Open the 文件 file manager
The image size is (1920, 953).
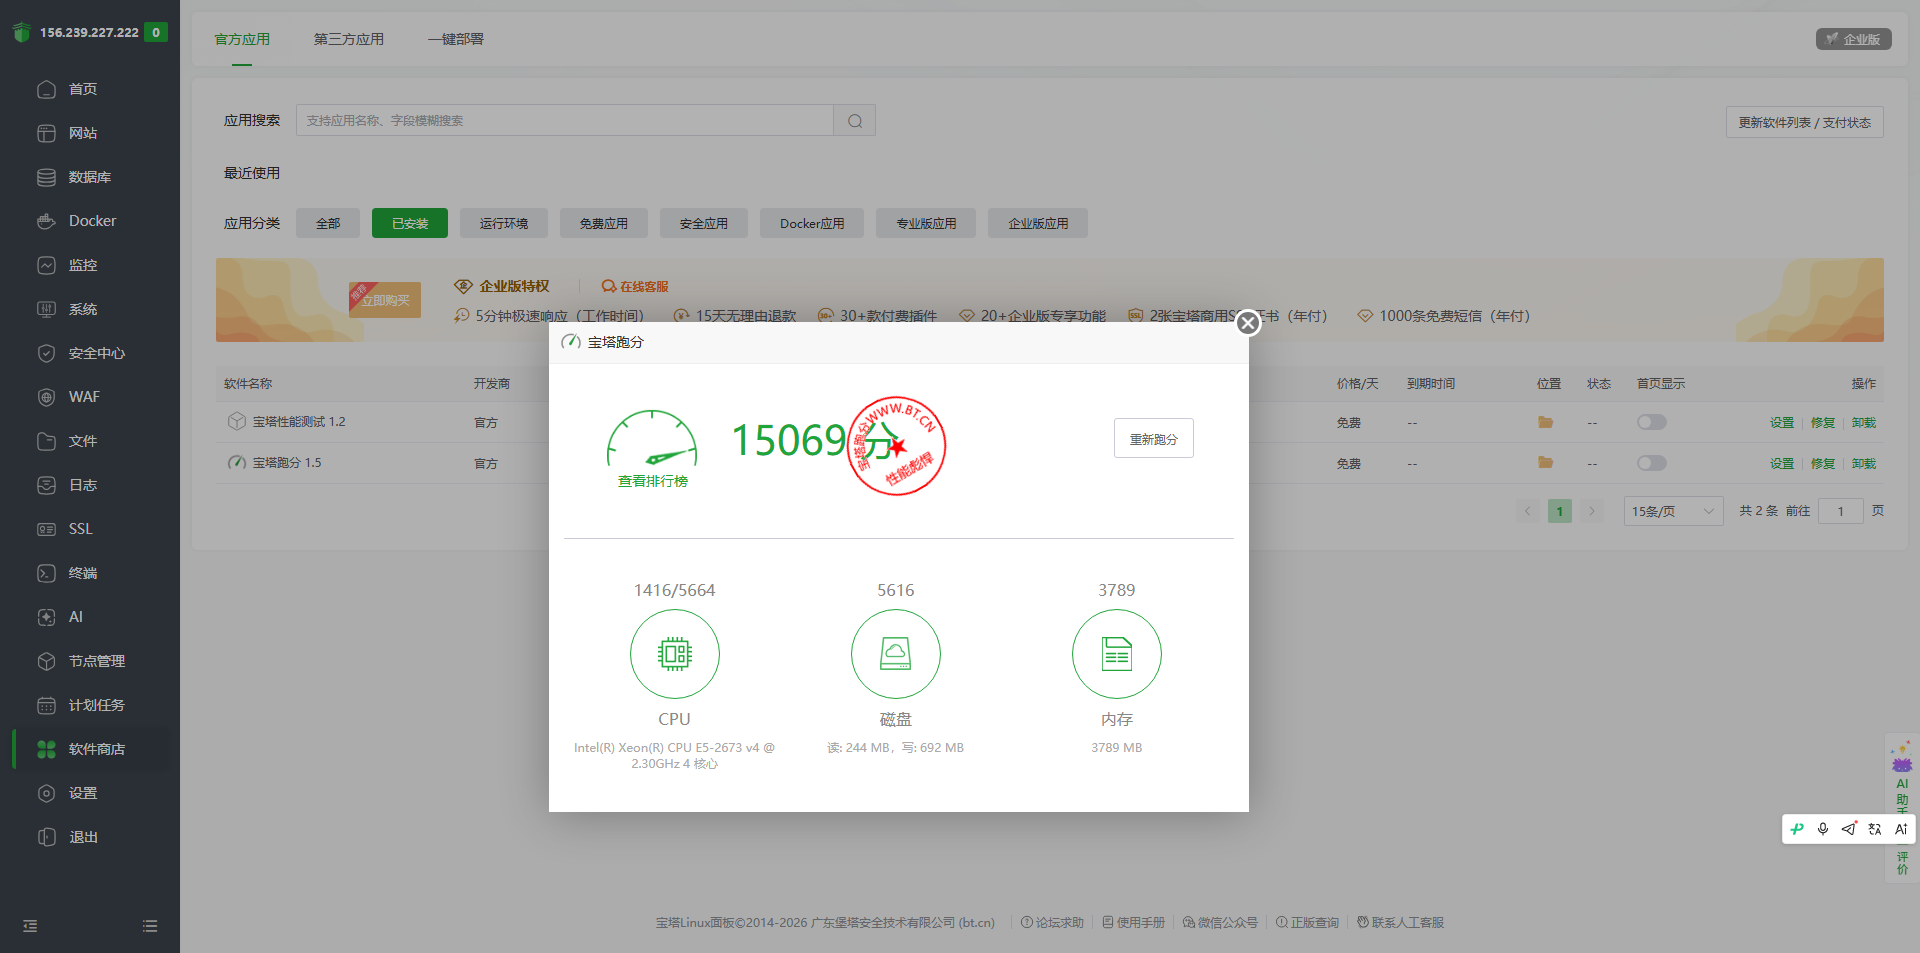pos(83,441)
